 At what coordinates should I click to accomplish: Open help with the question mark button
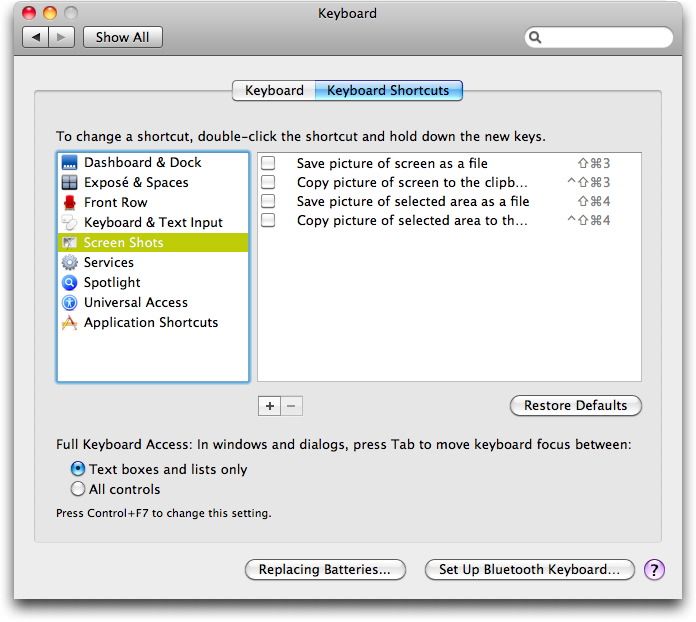[654, 570]
